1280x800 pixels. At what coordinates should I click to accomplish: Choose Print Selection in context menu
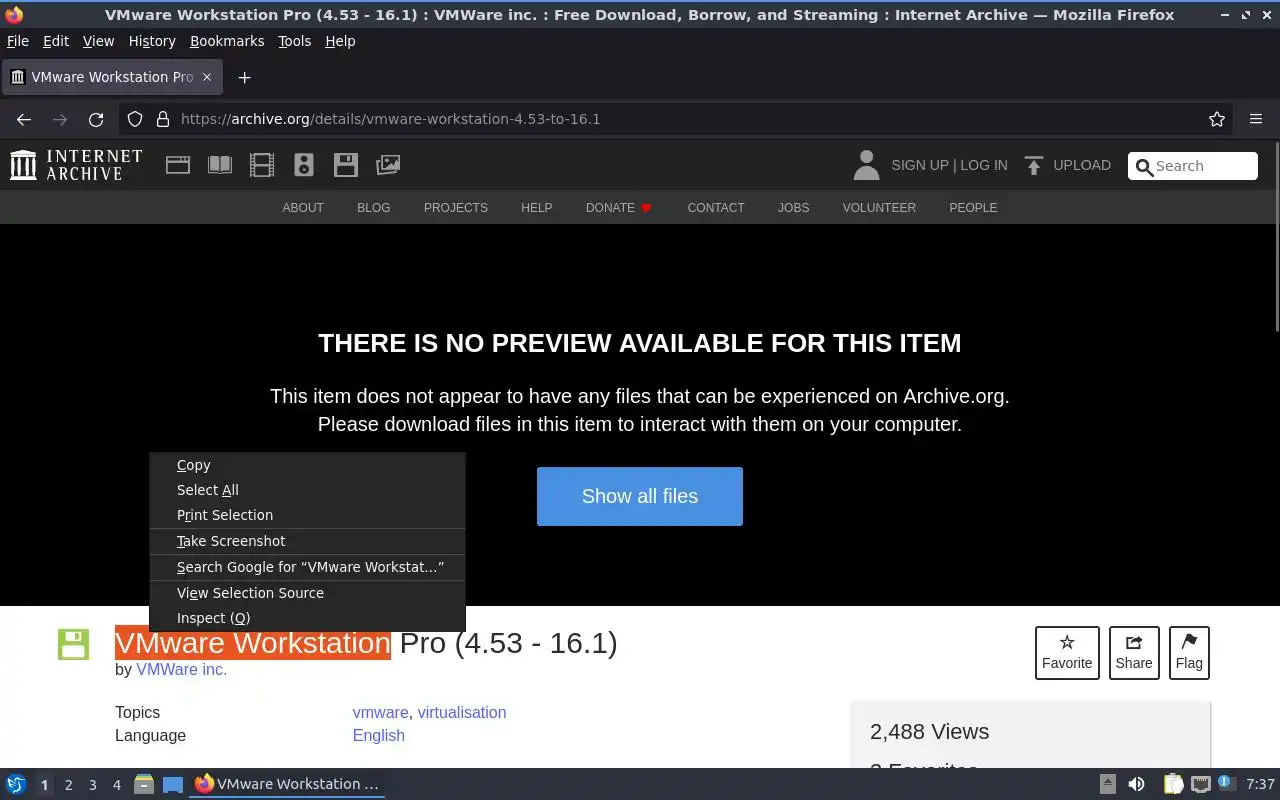click(x=307, y=515)
